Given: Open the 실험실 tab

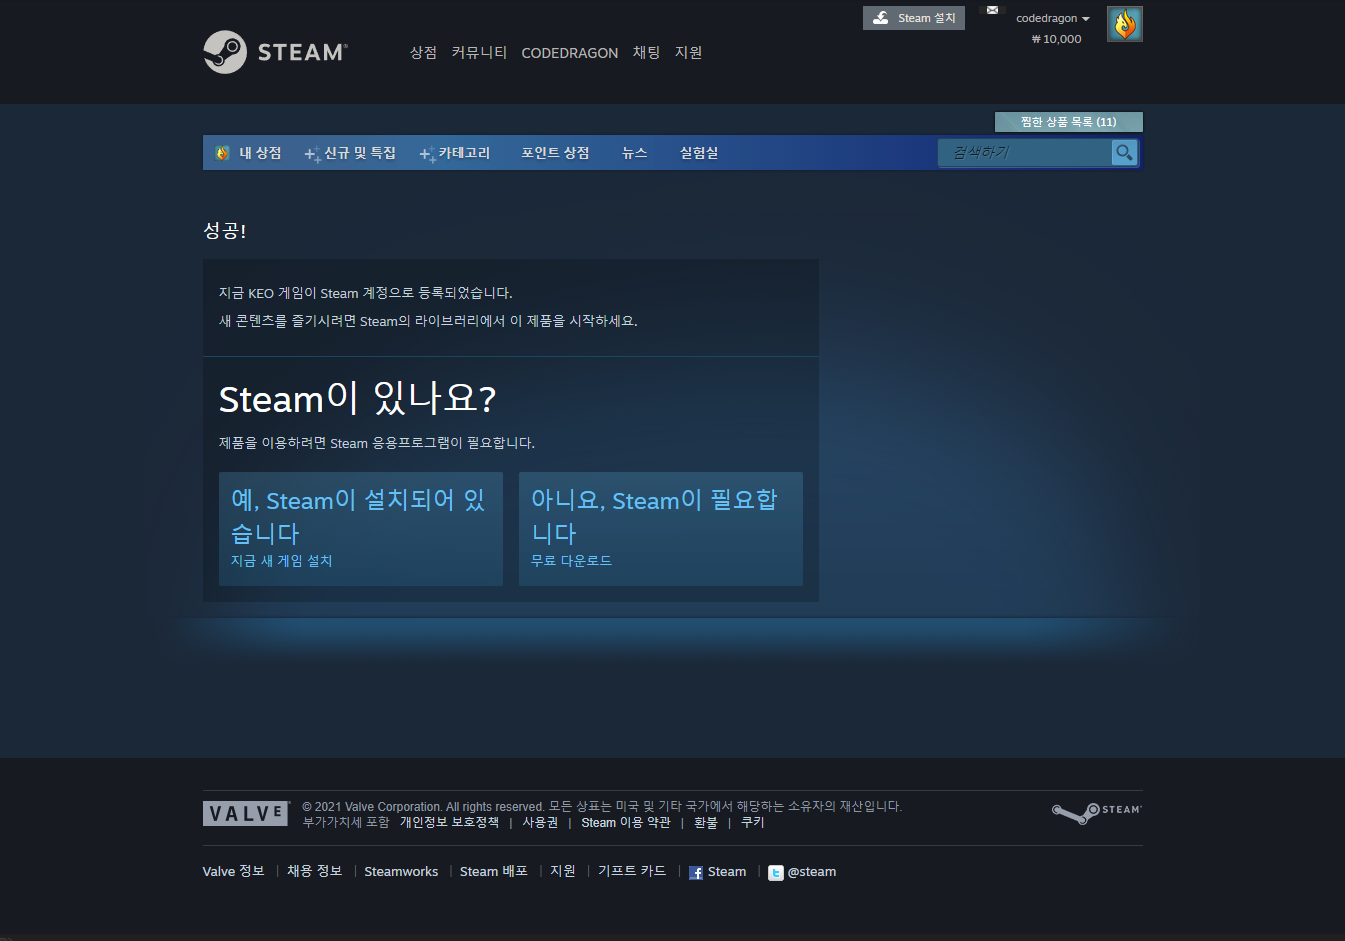Looking at the screenshot, I should pos(699,153).
